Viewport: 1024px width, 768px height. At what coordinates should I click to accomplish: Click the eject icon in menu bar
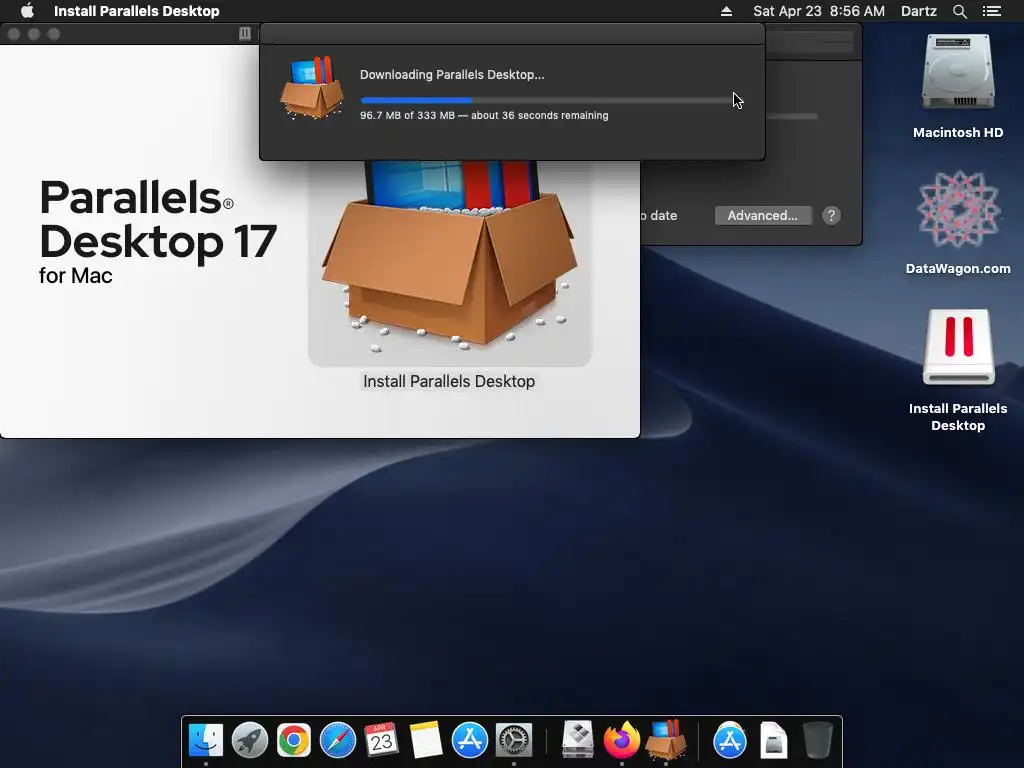pos(726,11)
